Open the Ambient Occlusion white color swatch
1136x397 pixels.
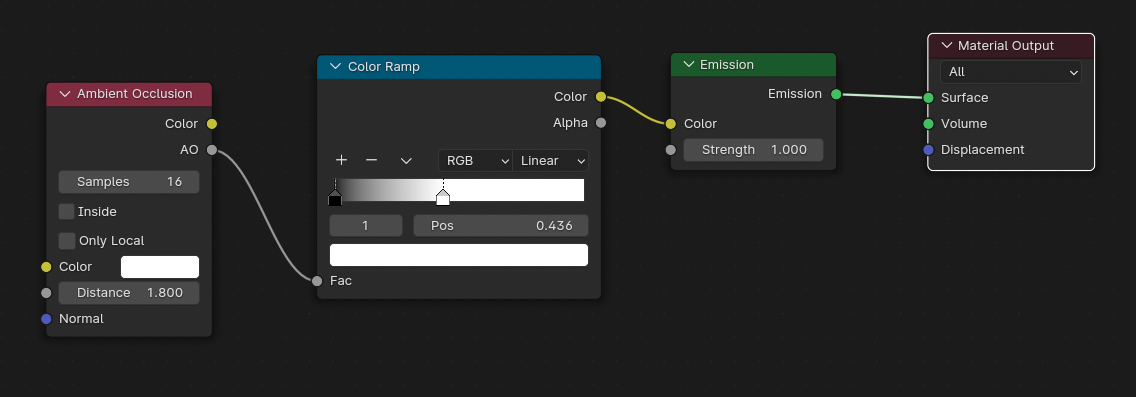pos(160,267)
